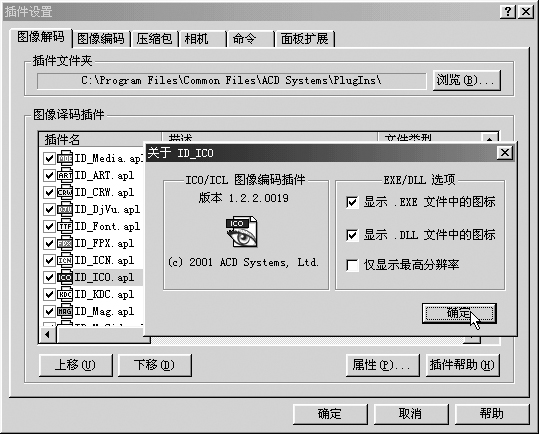Screen dimensions: 539x434
Task: Uncheck the ID_Font.apl plugin checkbox
Action: pyautogui.click(x=49, y=226)
